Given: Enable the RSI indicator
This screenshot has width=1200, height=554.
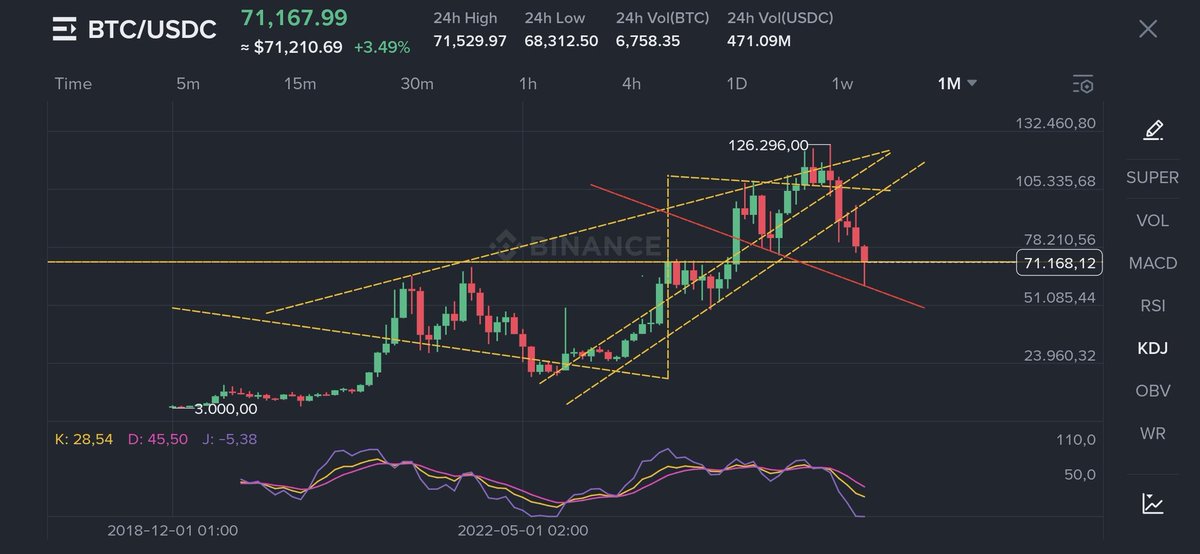Looking at the screenshot, I should (1152, 305).
